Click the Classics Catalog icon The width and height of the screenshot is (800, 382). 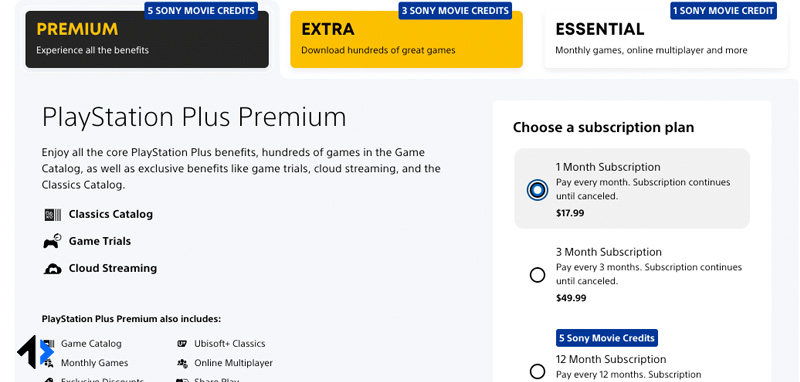(x=53, y=215)
